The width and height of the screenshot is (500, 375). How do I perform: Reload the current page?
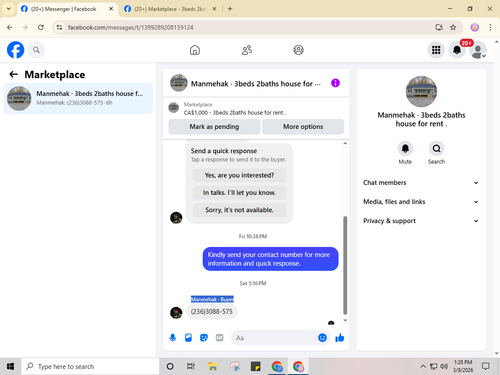pos(41,27)
